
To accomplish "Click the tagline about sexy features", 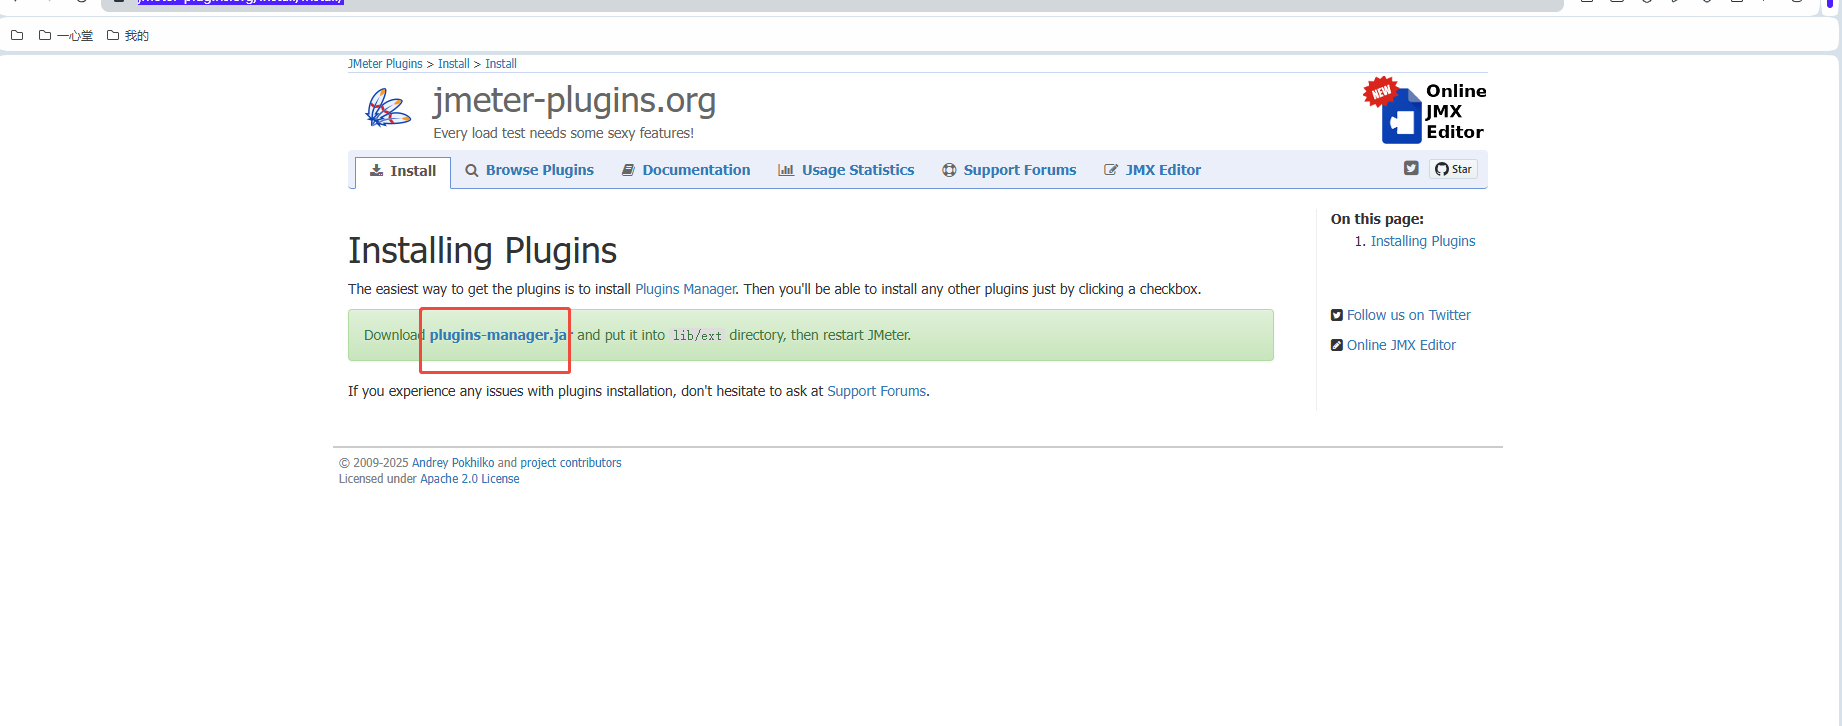I will 563,133.
